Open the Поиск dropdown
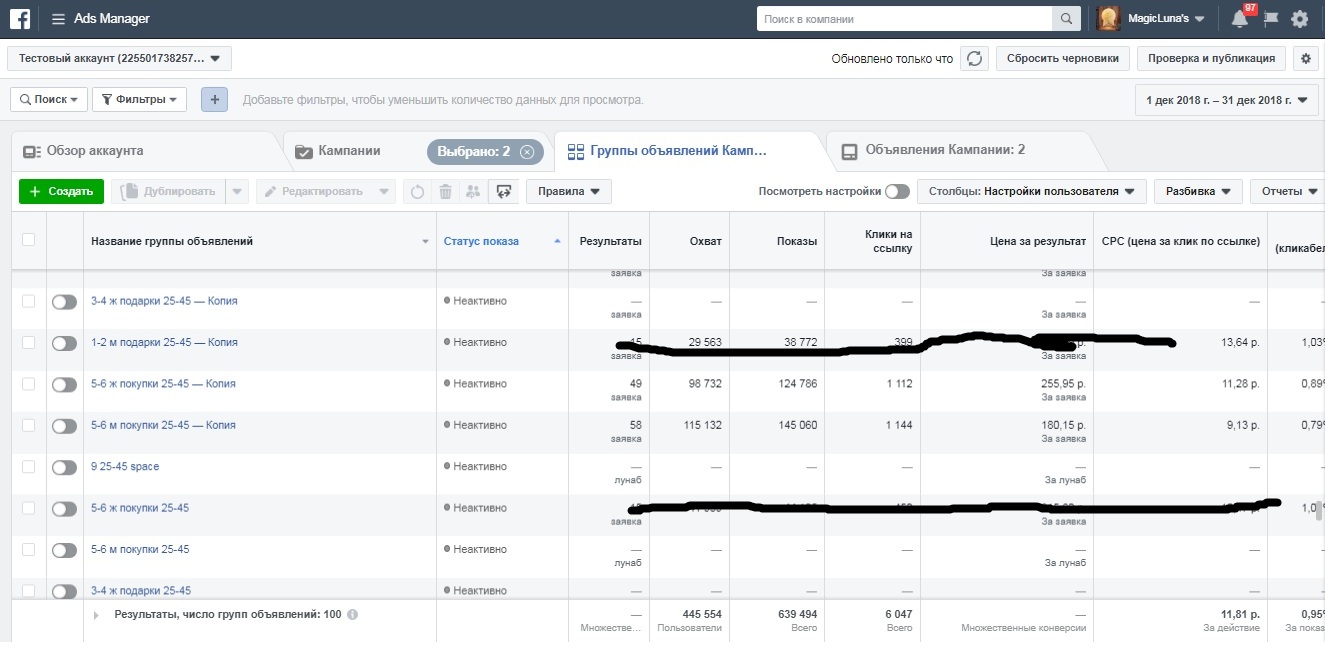The width and height of the screenshot is (1325, 661). tap(48, 100)
